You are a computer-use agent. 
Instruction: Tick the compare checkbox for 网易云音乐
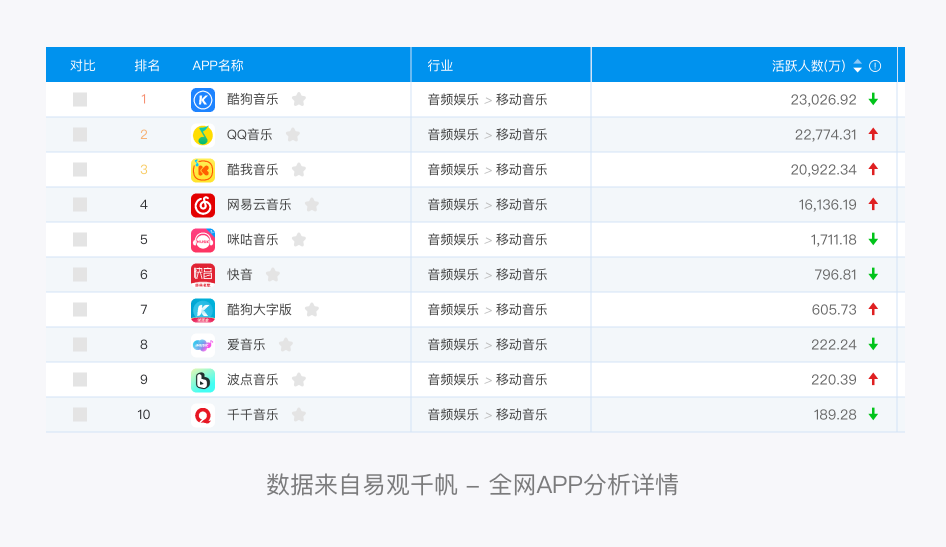pyautogui.click(x=80, y=205)
